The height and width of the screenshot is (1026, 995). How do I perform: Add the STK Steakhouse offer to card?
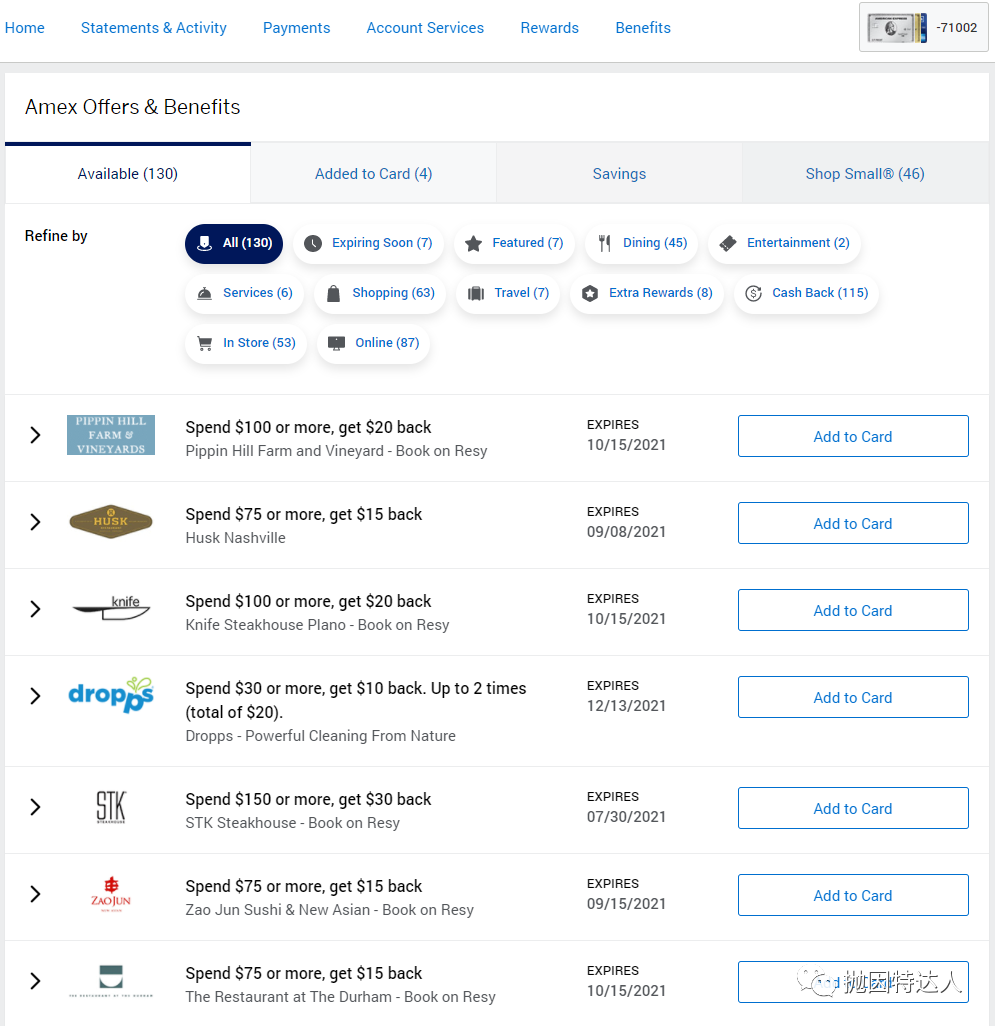click(x=852, y=808)
